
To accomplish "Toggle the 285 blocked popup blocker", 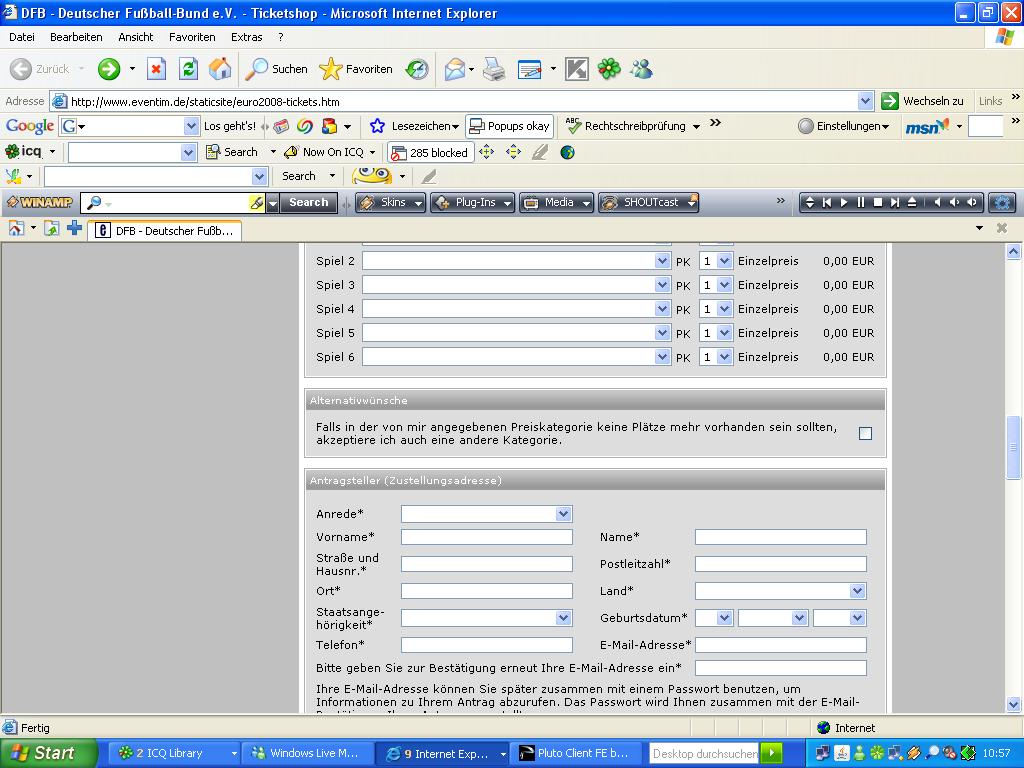I will (430, 153).
